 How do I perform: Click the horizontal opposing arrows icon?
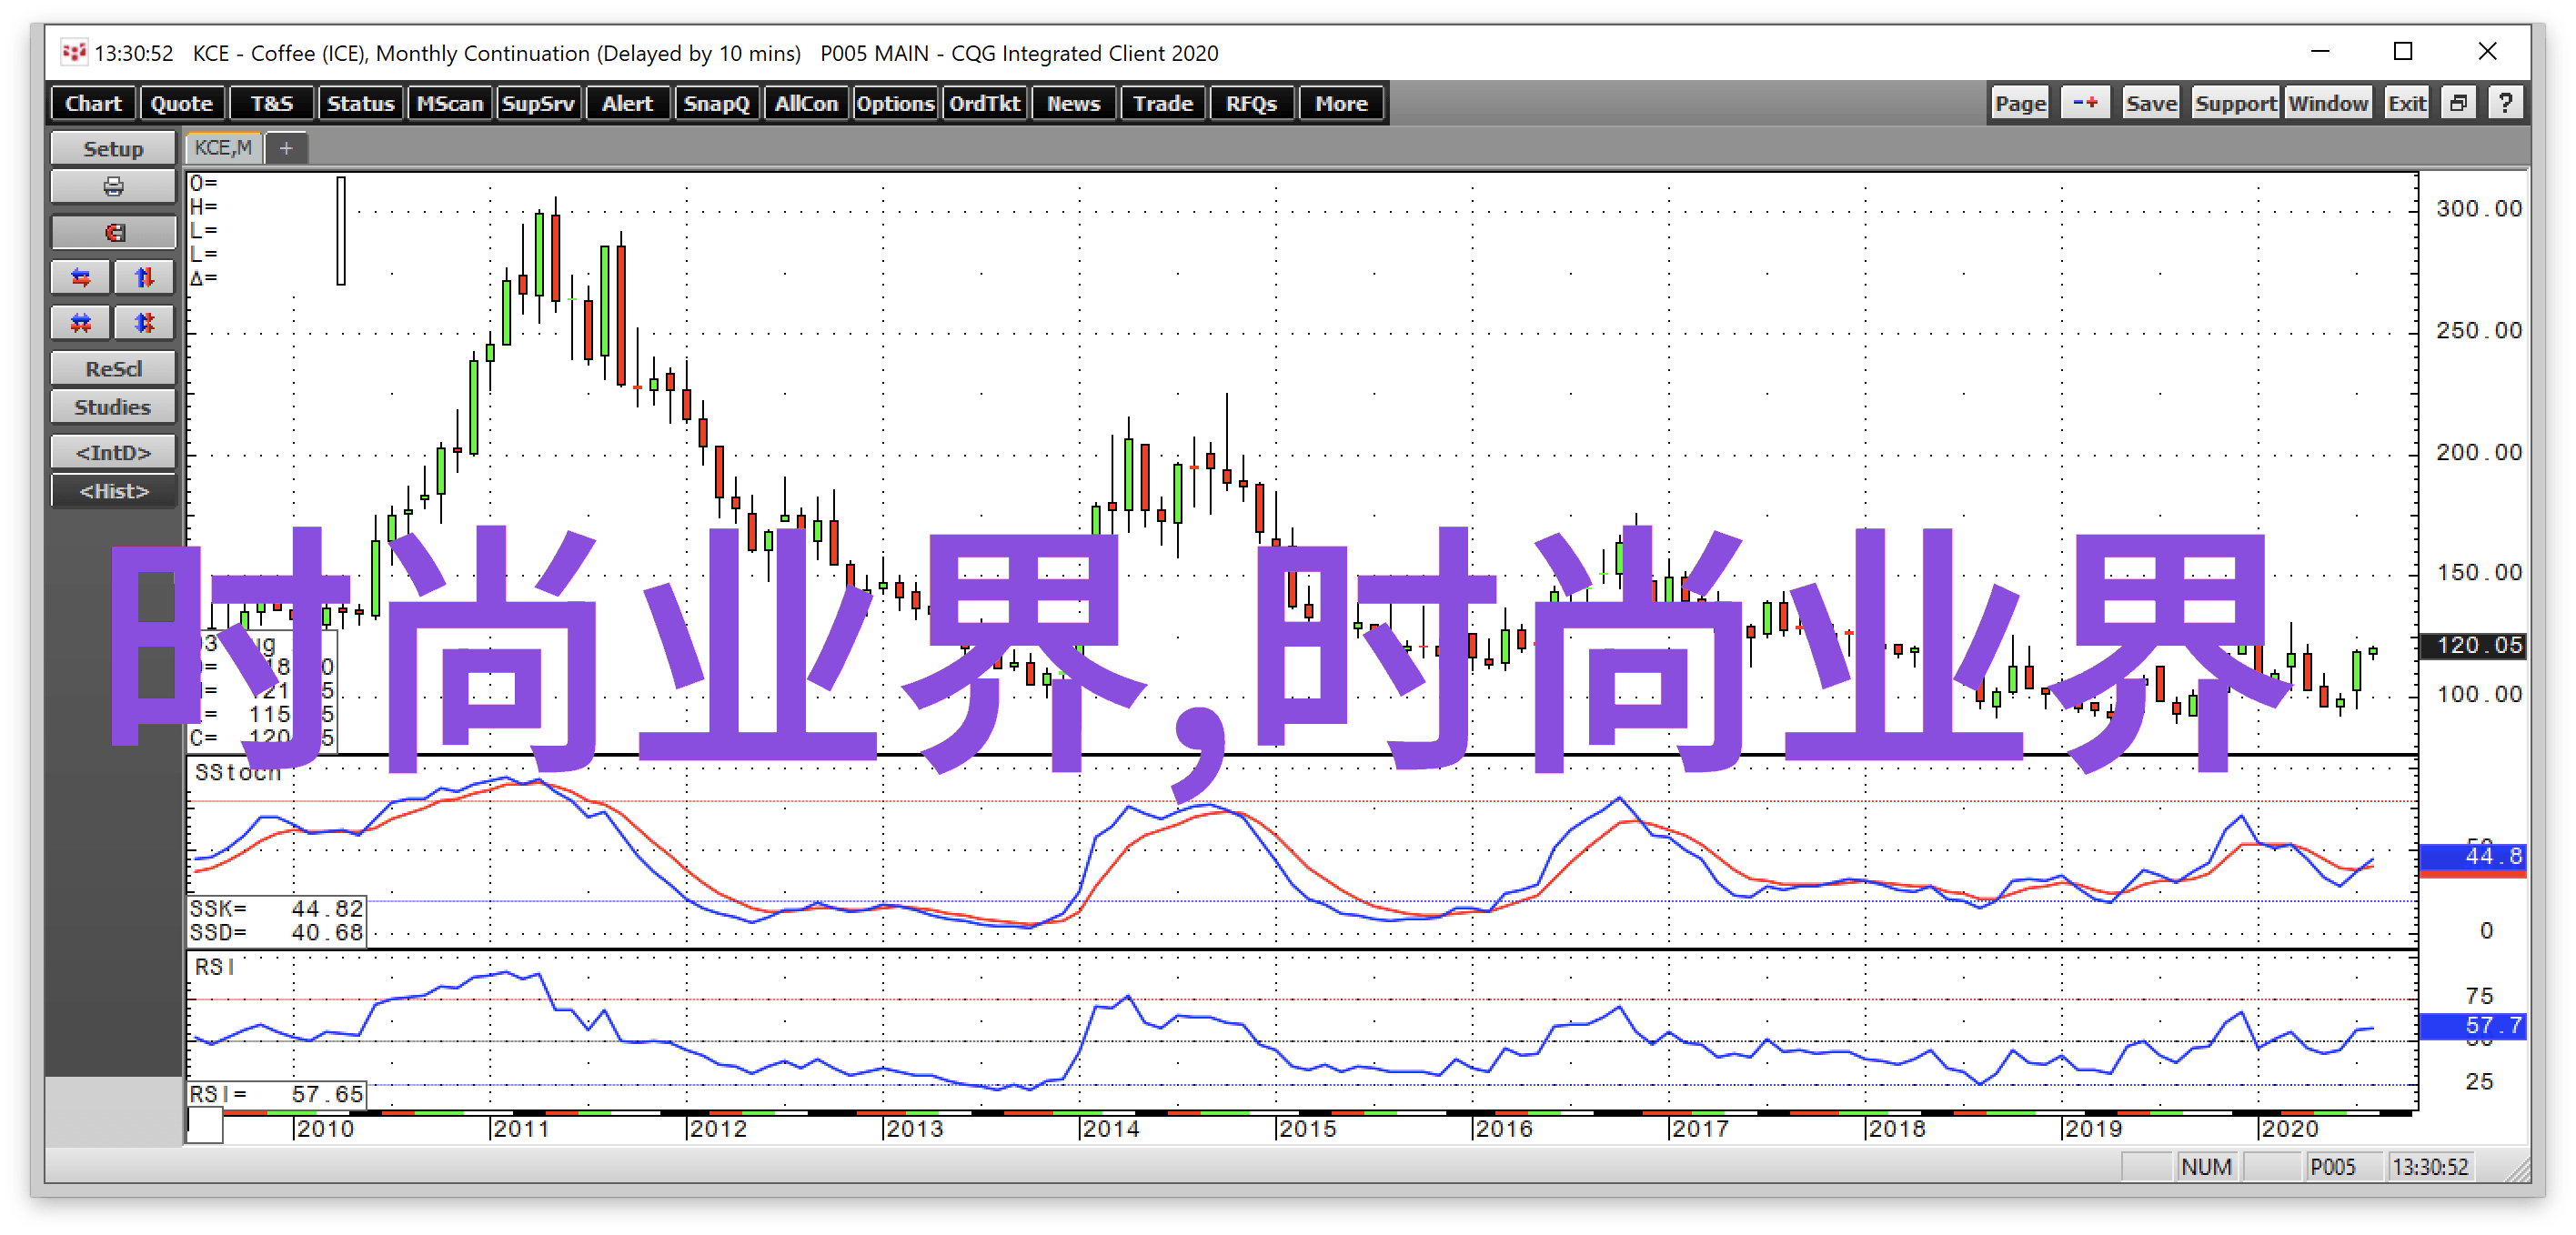pos(81,277)
